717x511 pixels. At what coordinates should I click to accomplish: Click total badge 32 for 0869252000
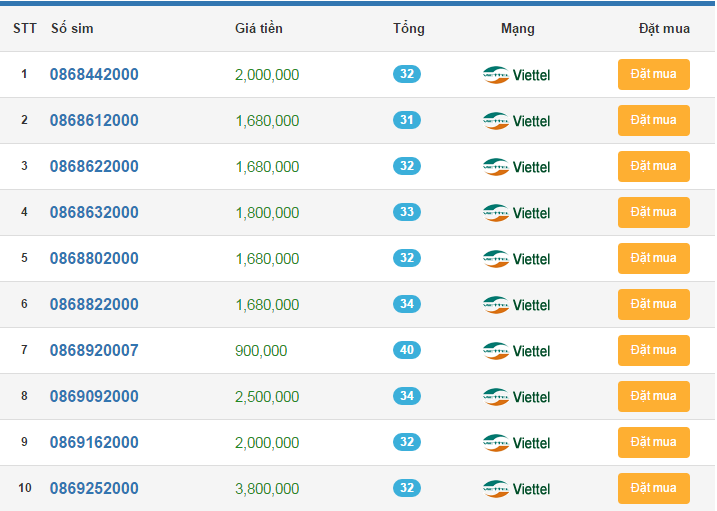click(x=407, y=488)
